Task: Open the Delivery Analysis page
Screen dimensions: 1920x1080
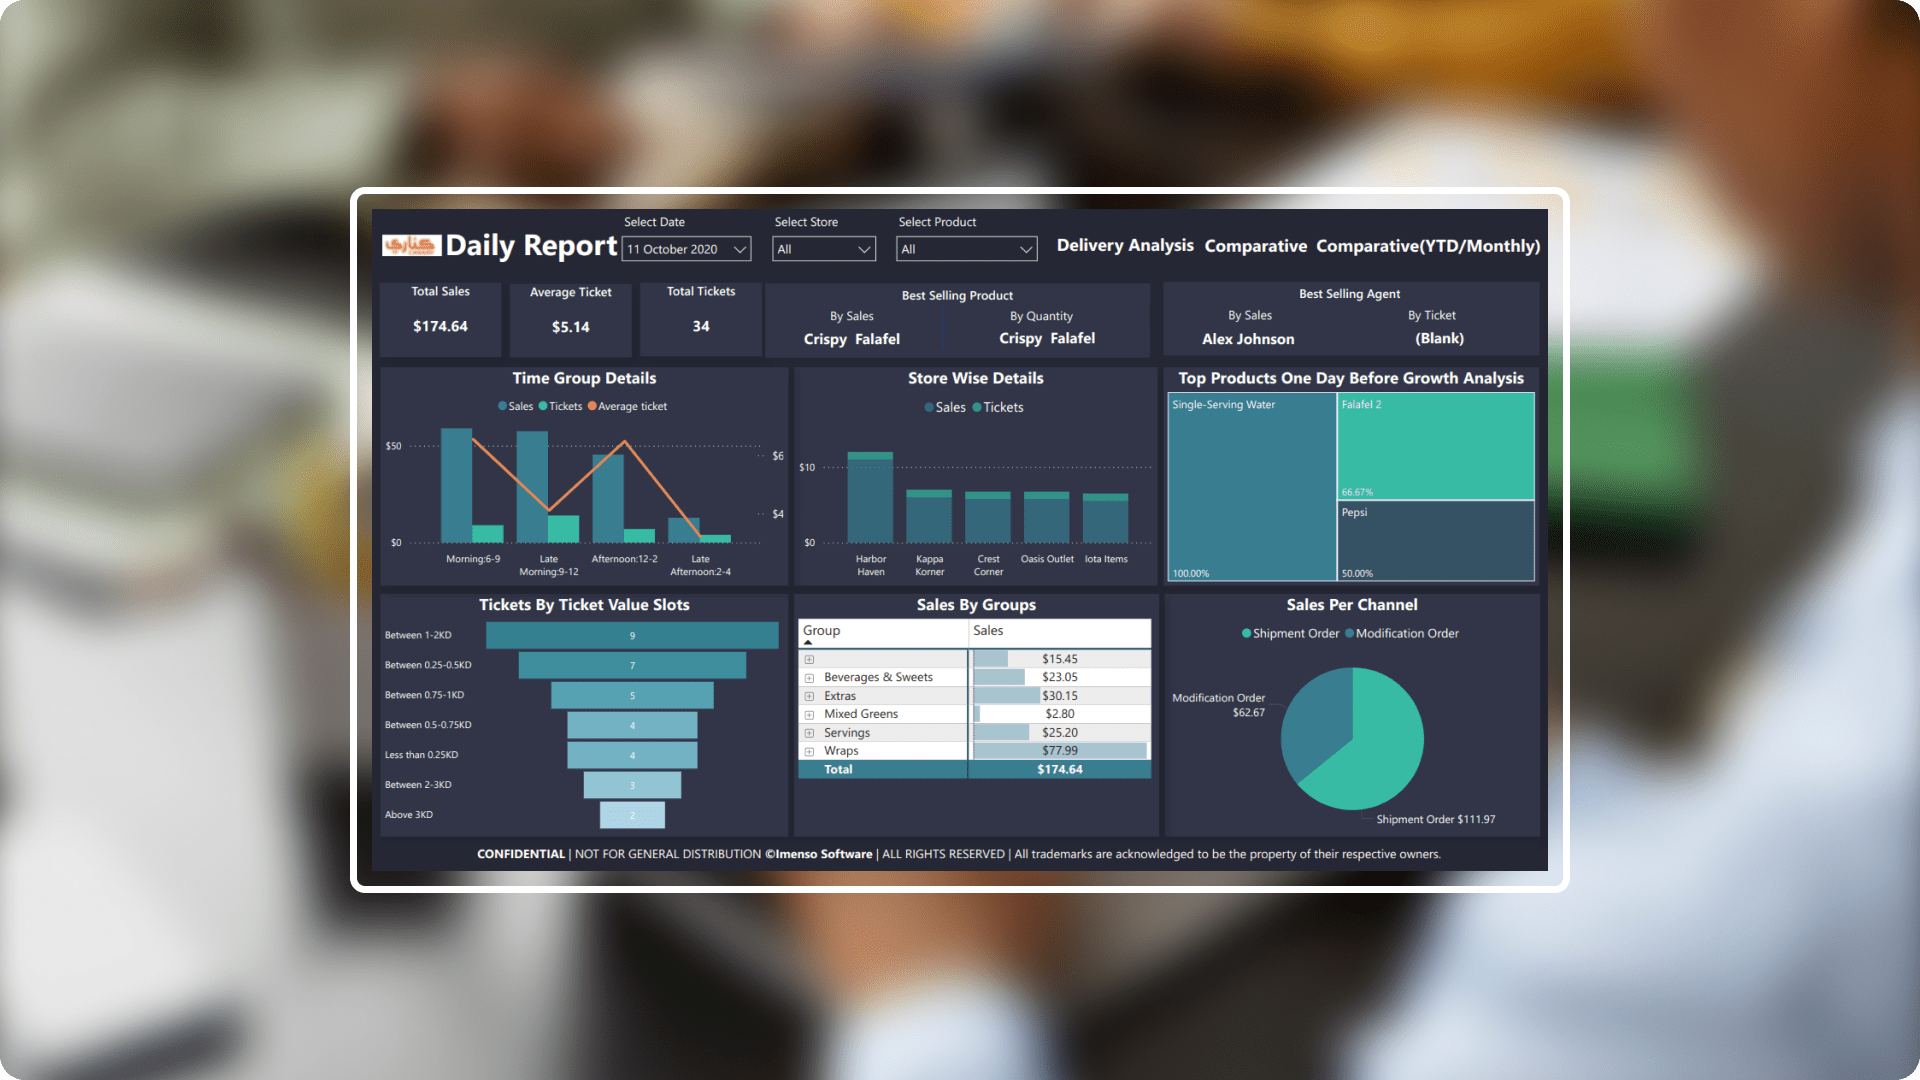Action: 1124,245
